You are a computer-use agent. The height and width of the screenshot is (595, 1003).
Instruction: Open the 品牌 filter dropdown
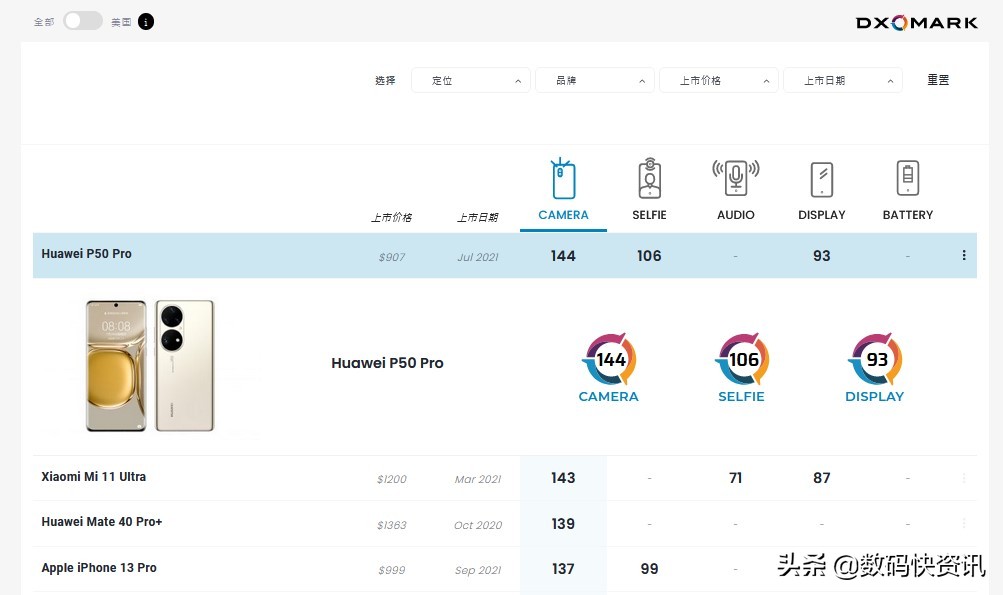click(x=594, y=80)
